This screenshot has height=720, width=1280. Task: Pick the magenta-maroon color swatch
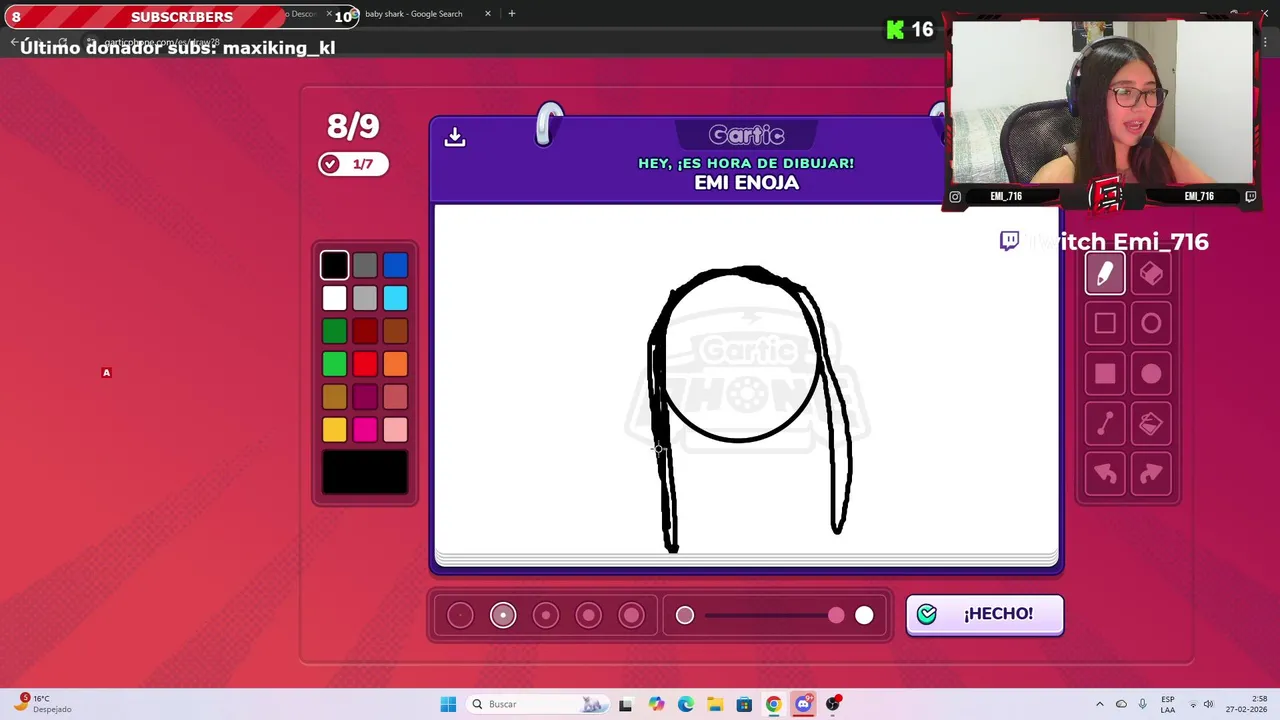(x=365, y=397)
